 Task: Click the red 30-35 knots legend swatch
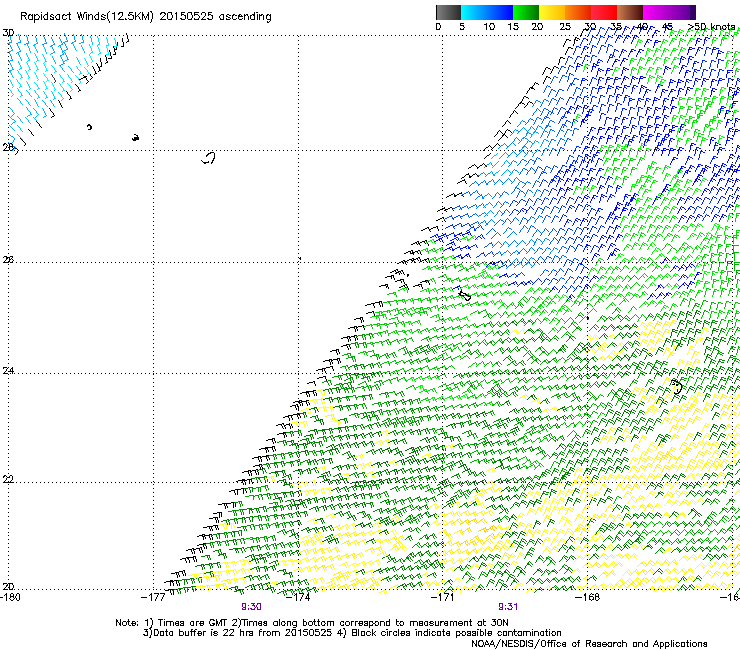(x=604, y=12)
